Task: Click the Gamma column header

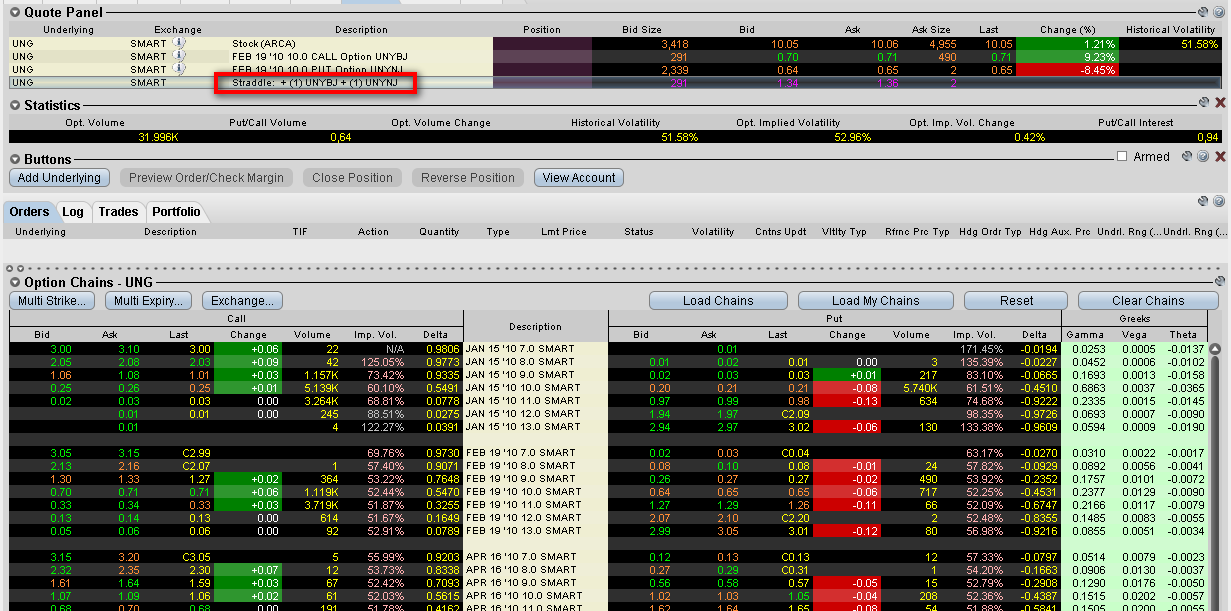Action: point(1084,335)
